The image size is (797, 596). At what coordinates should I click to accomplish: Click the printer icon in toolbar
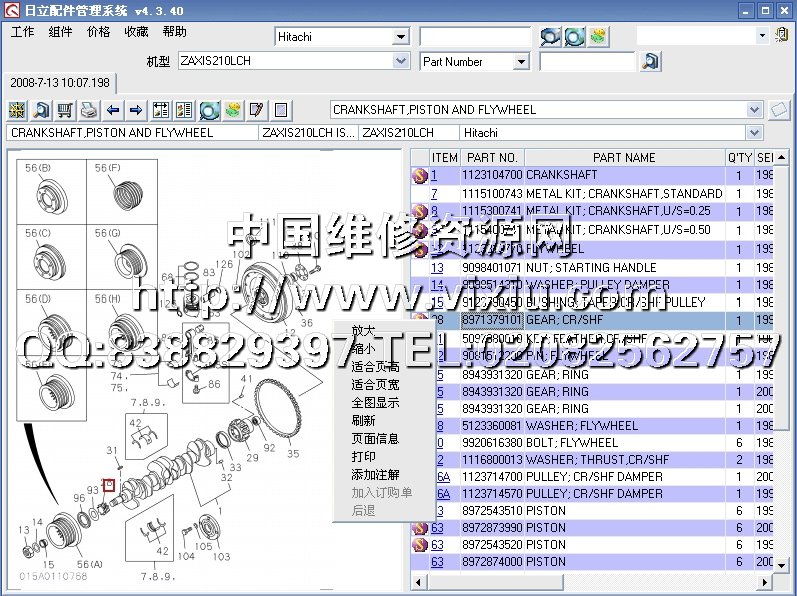tap(88, 110)
